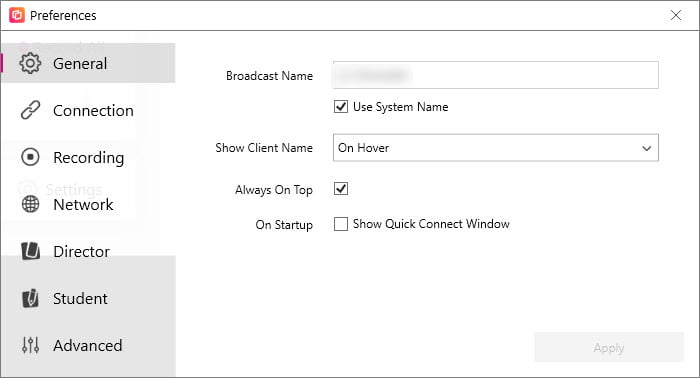Click the Student icon in sidebar
Viewport: 700px width, 378px height.
pyautogui.click(x=30, y=298)
